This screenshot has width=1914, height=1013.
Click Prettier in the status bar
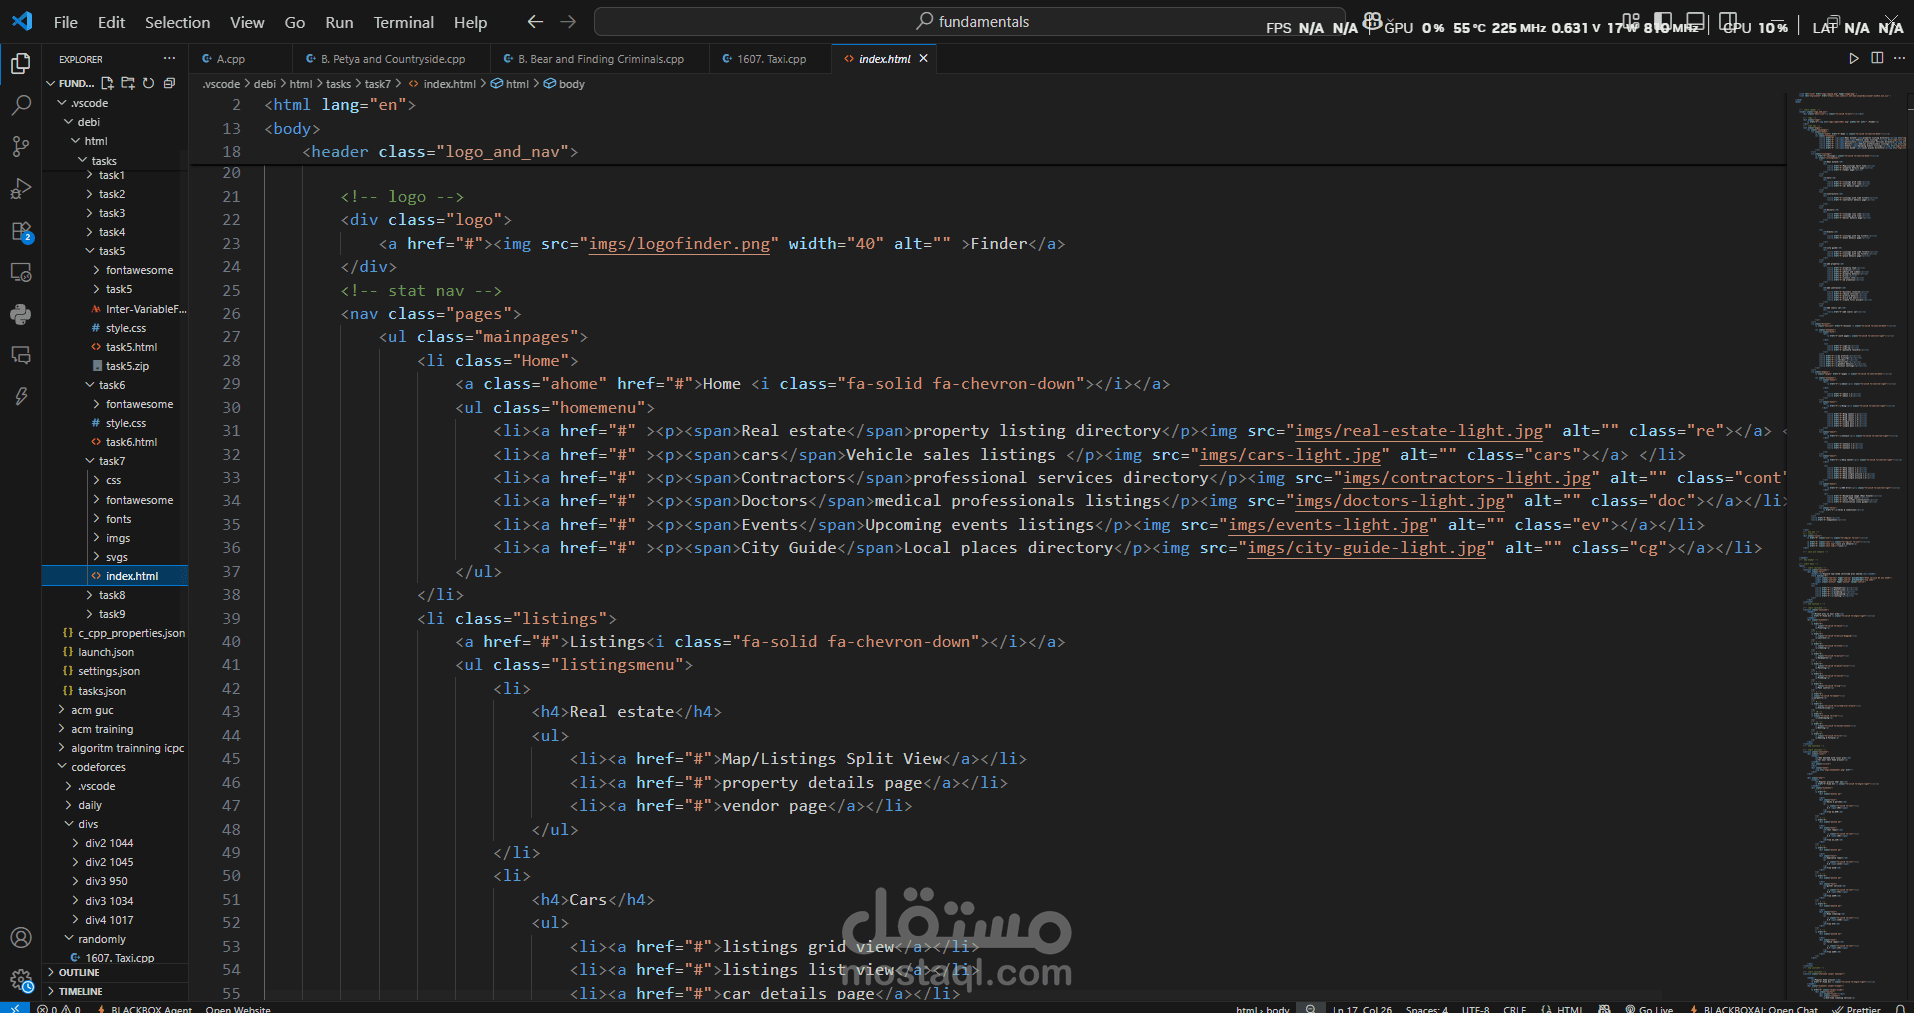point(1856,1008)
